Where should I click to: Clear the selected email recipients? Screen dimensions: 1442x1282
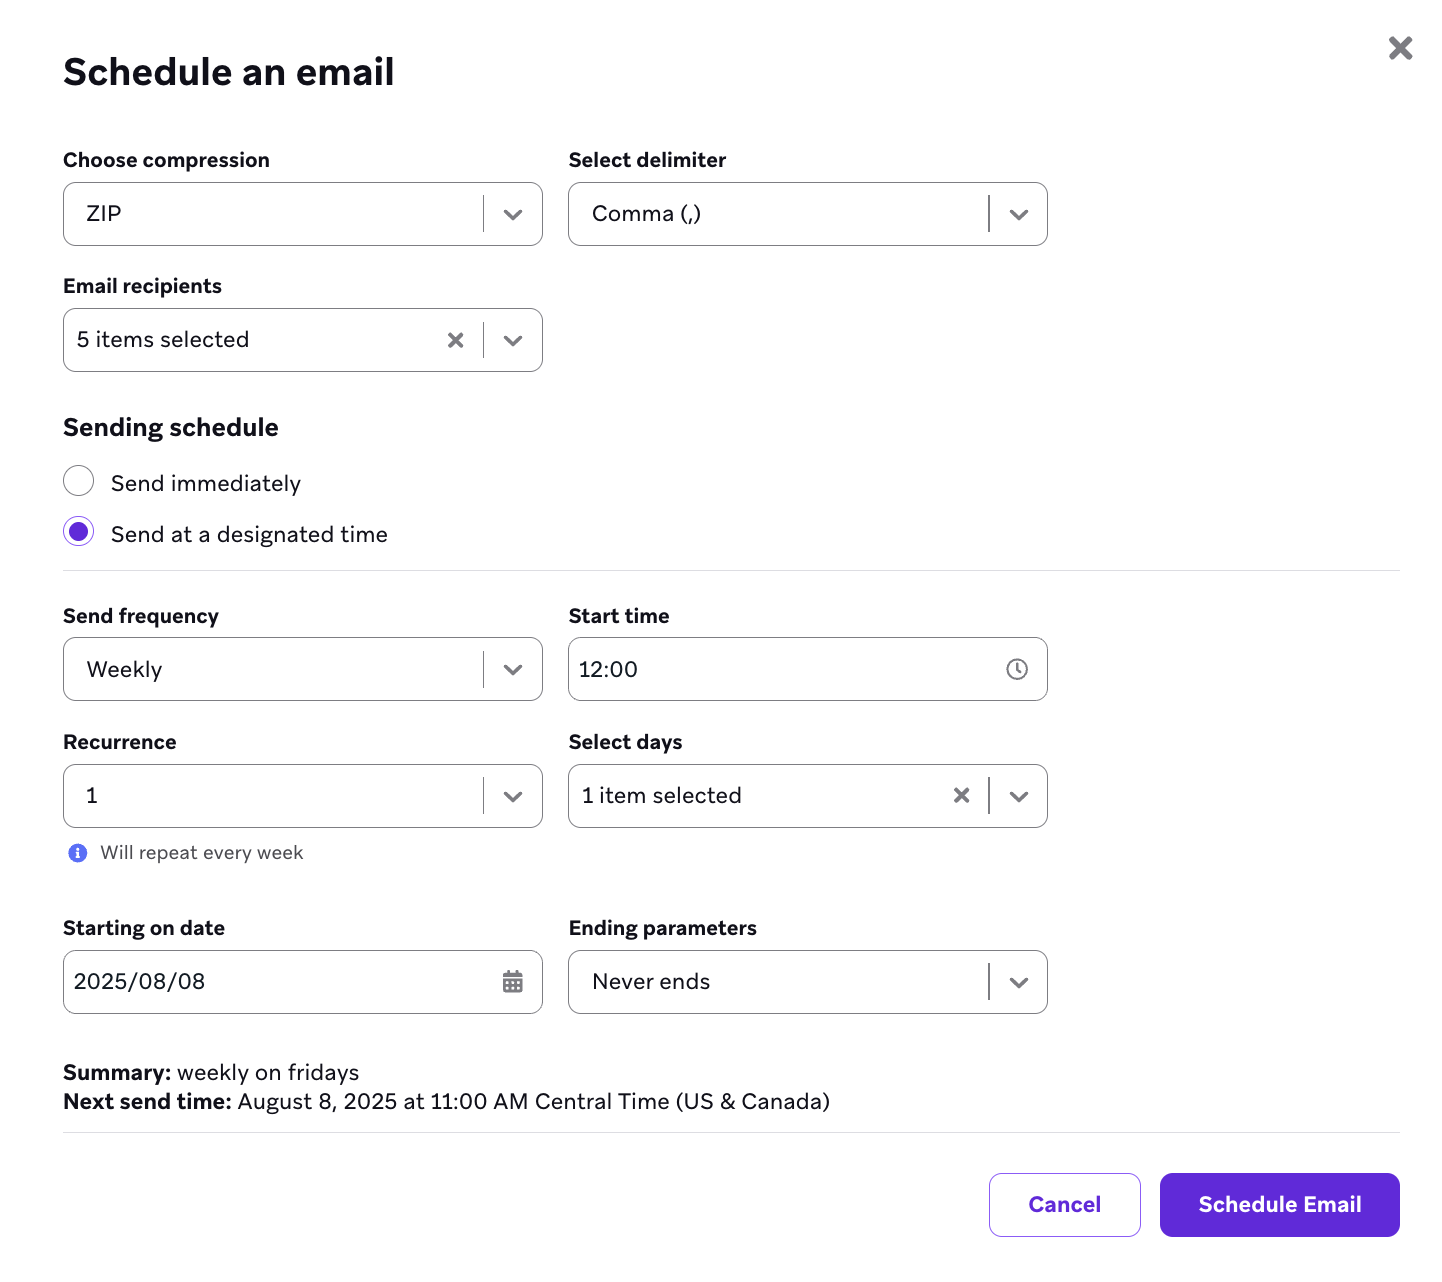tap(456, 340)
